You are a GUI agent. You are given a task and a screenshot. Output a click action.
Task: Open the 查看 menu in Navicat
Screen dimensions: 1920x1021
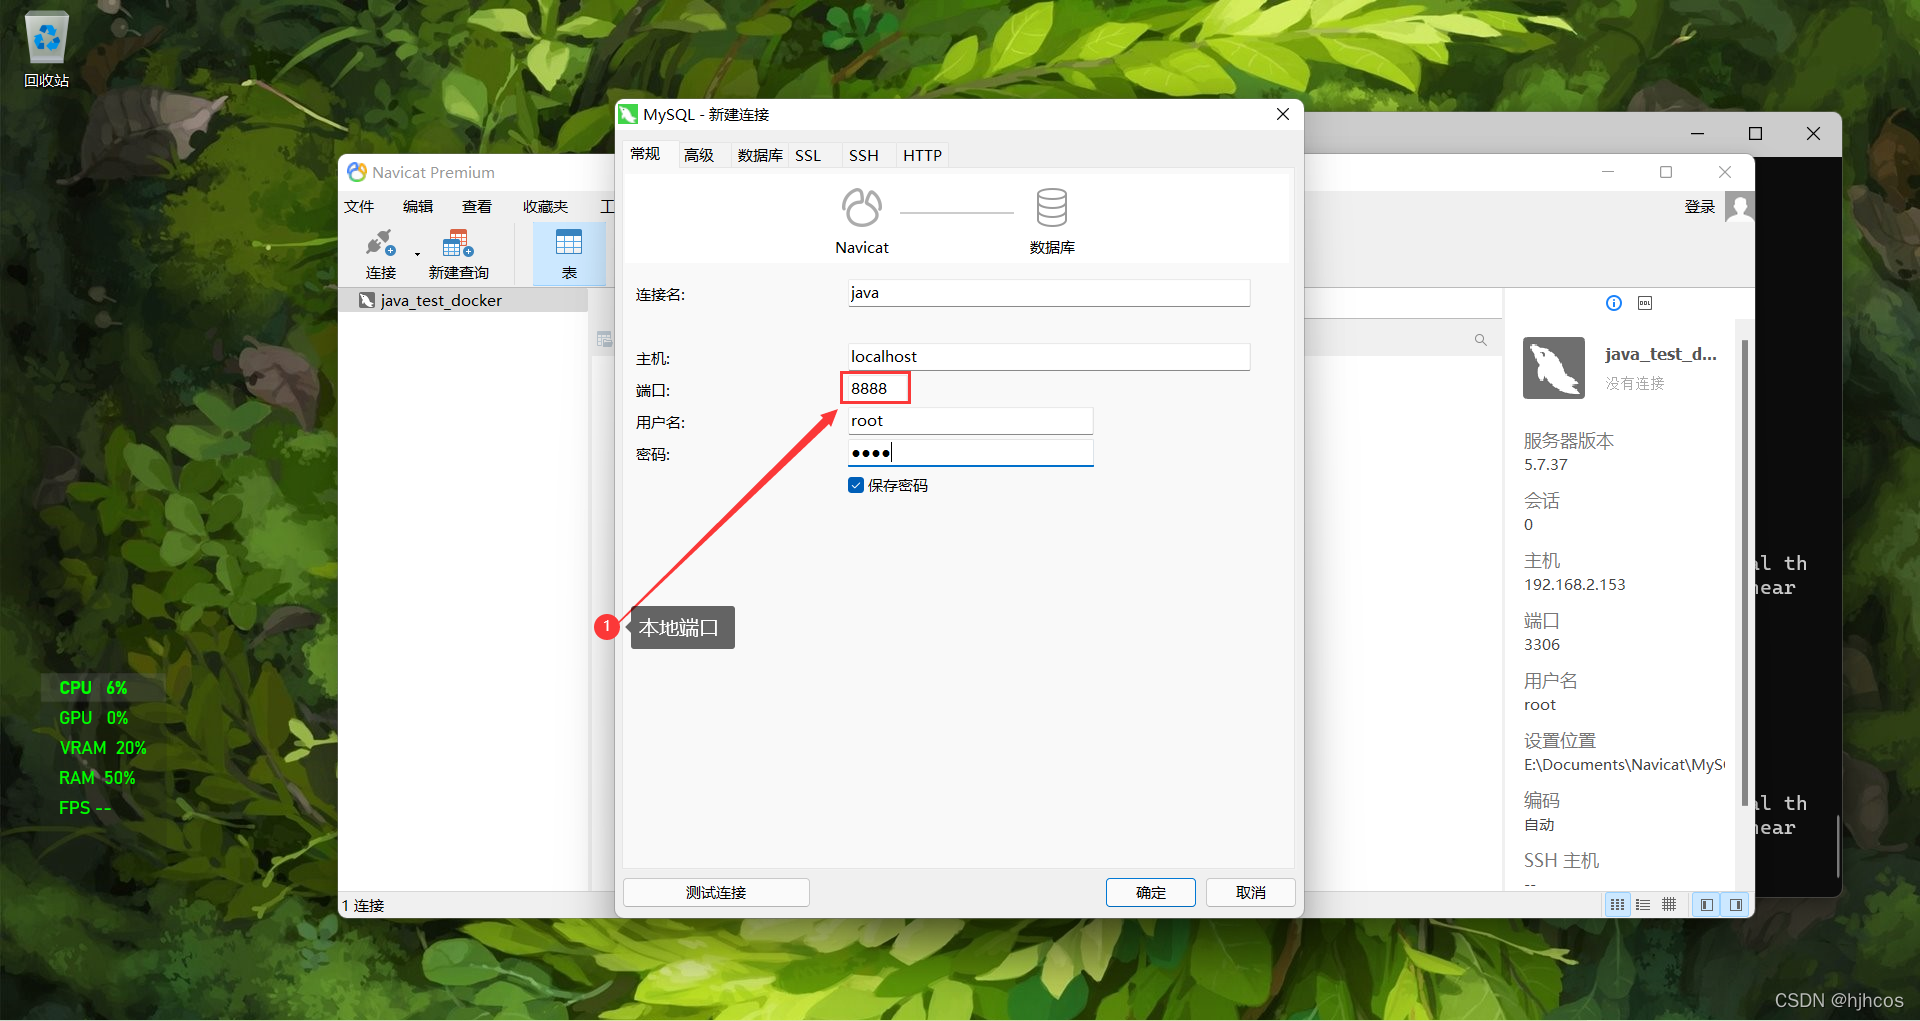tap(477, 206)
